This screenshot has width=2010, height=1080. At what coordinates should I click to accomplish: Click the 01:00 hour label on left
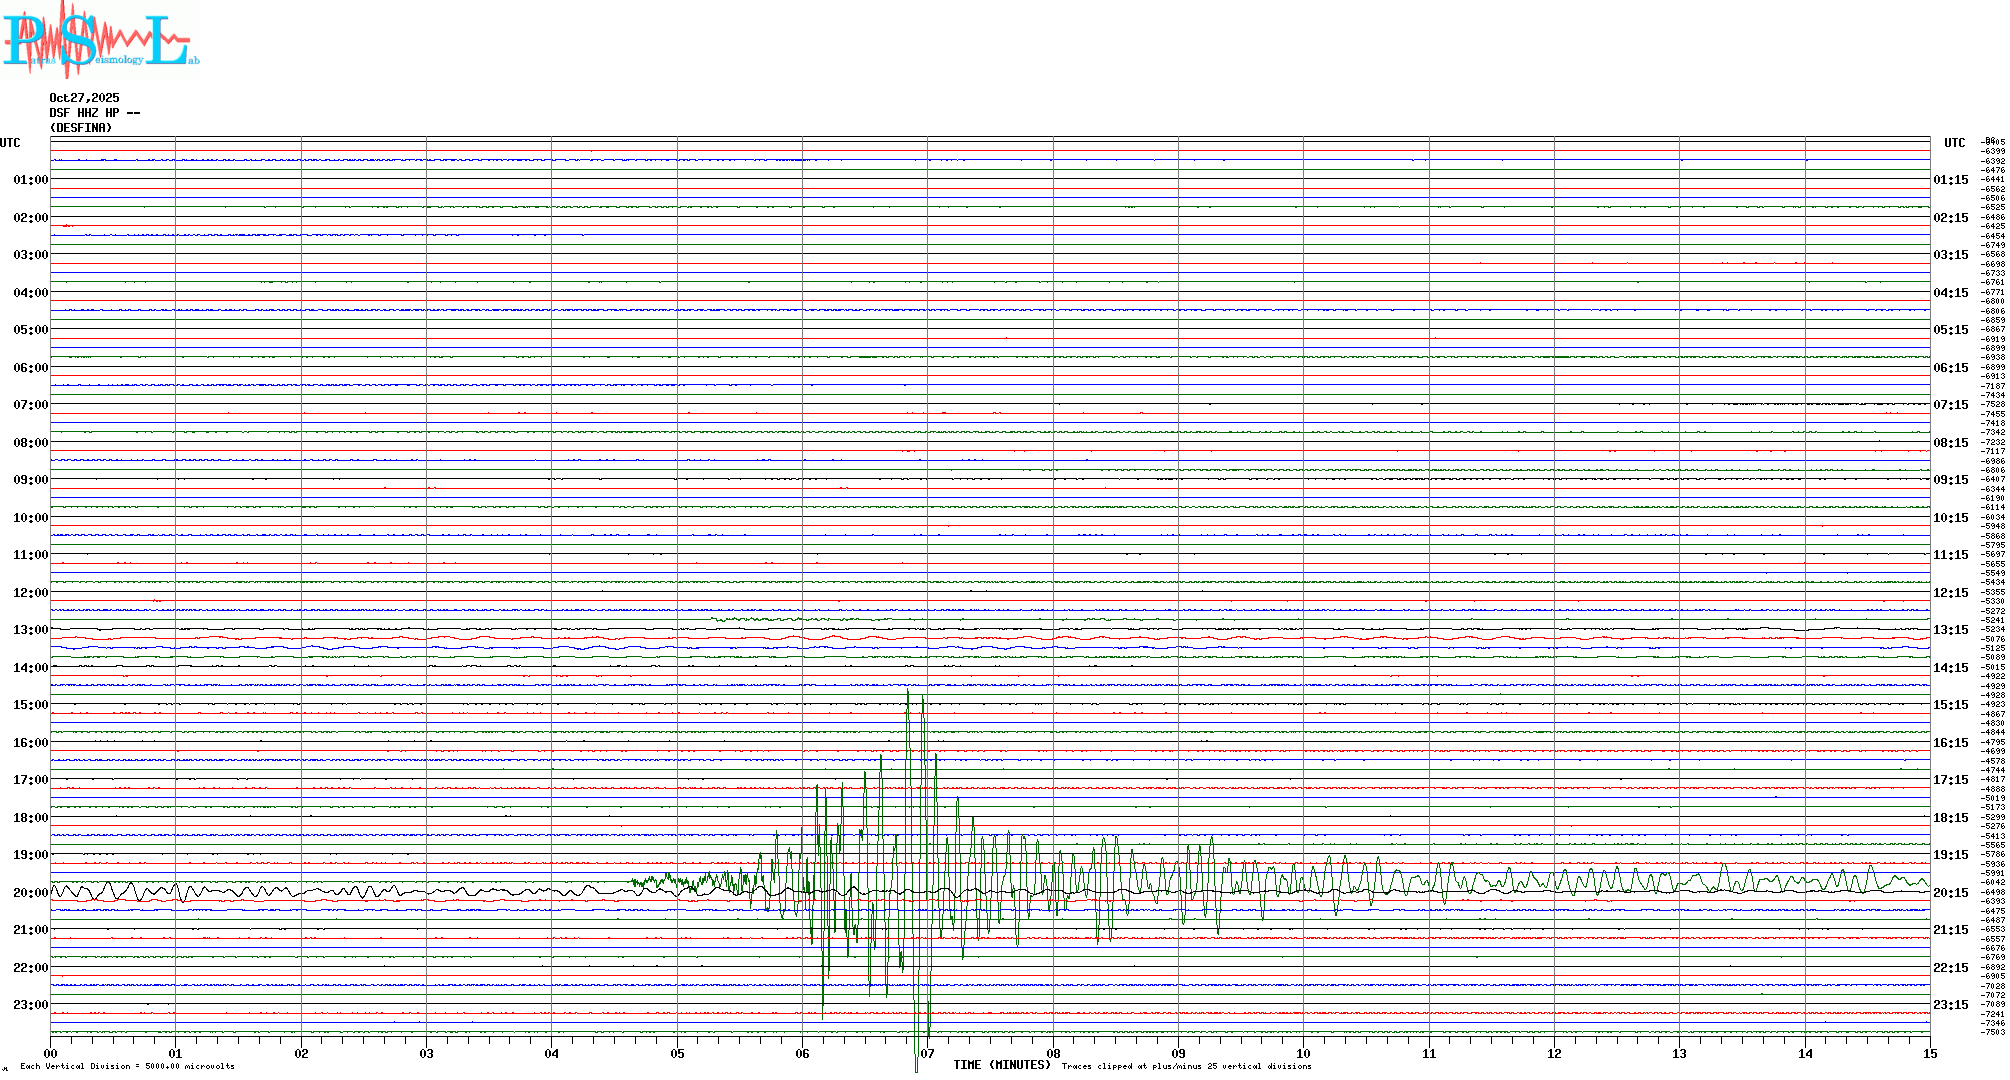(x=30, y=180)
